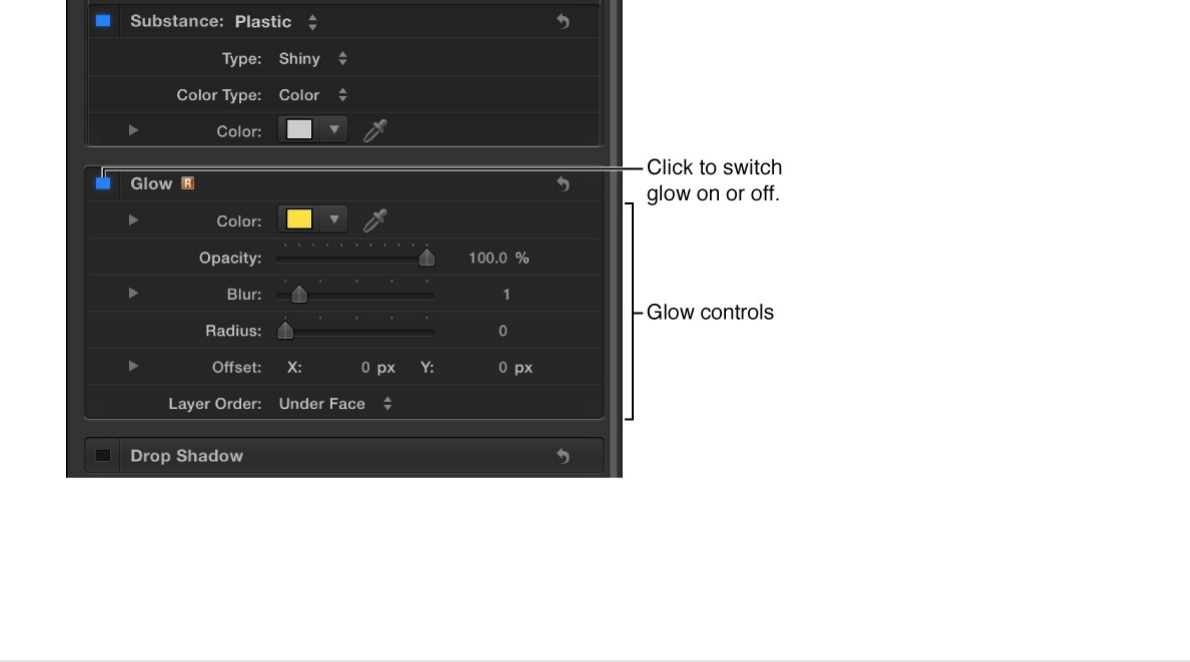Reset the Substance section parameters
The width and height of the screenshot is (1190, 662).
click(563, 21)
